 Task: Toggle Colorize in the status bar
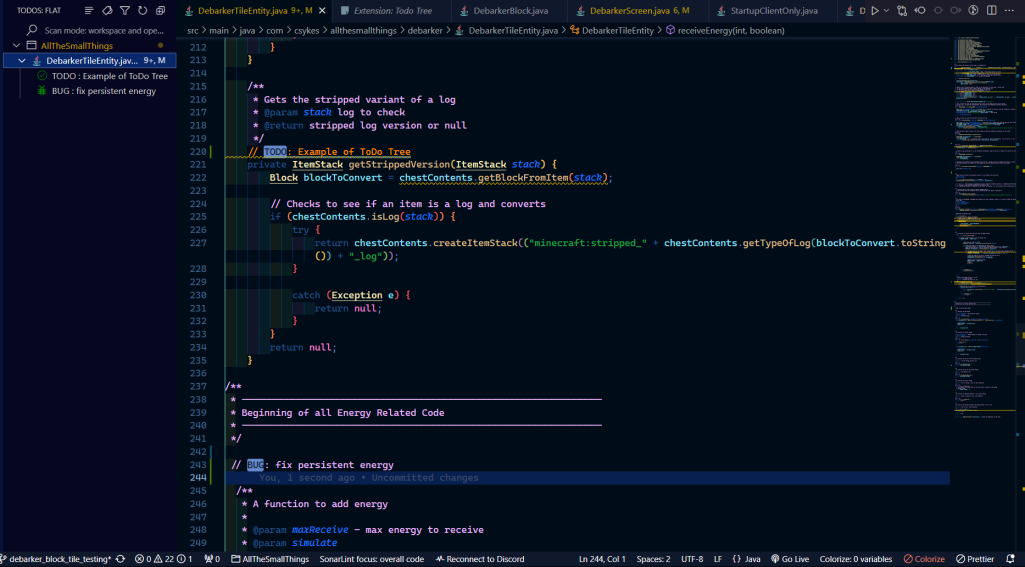coord(924,559)
